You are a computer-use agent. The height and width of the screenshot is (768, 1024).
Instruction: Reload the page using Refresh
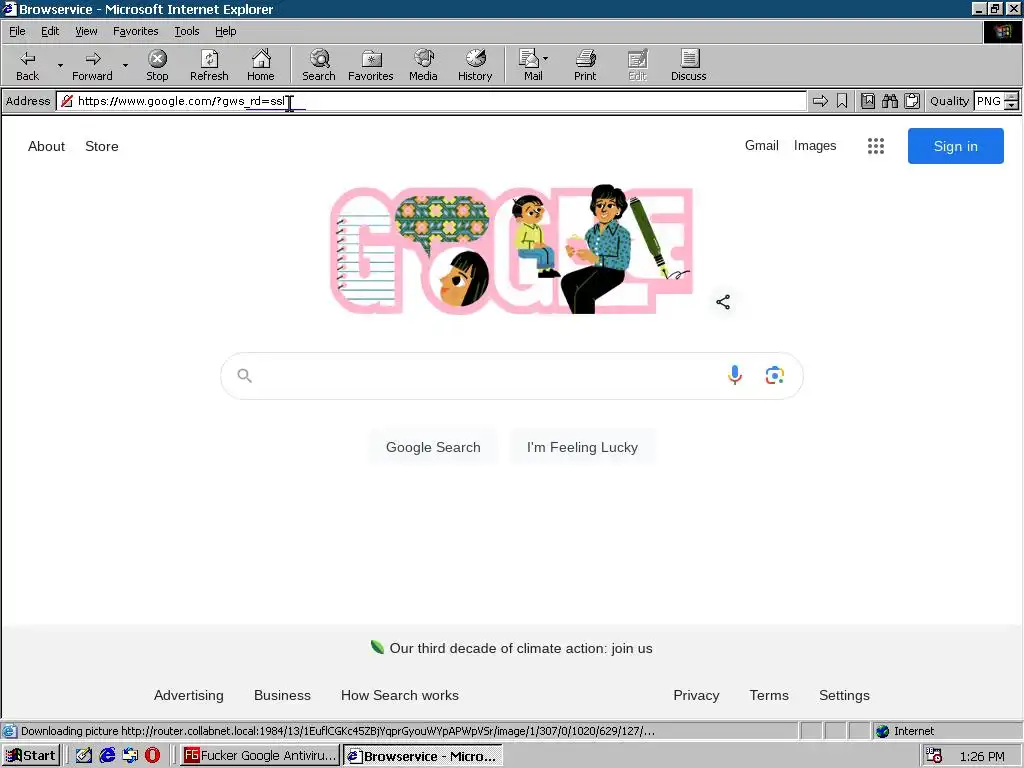(x=209, y=65)
